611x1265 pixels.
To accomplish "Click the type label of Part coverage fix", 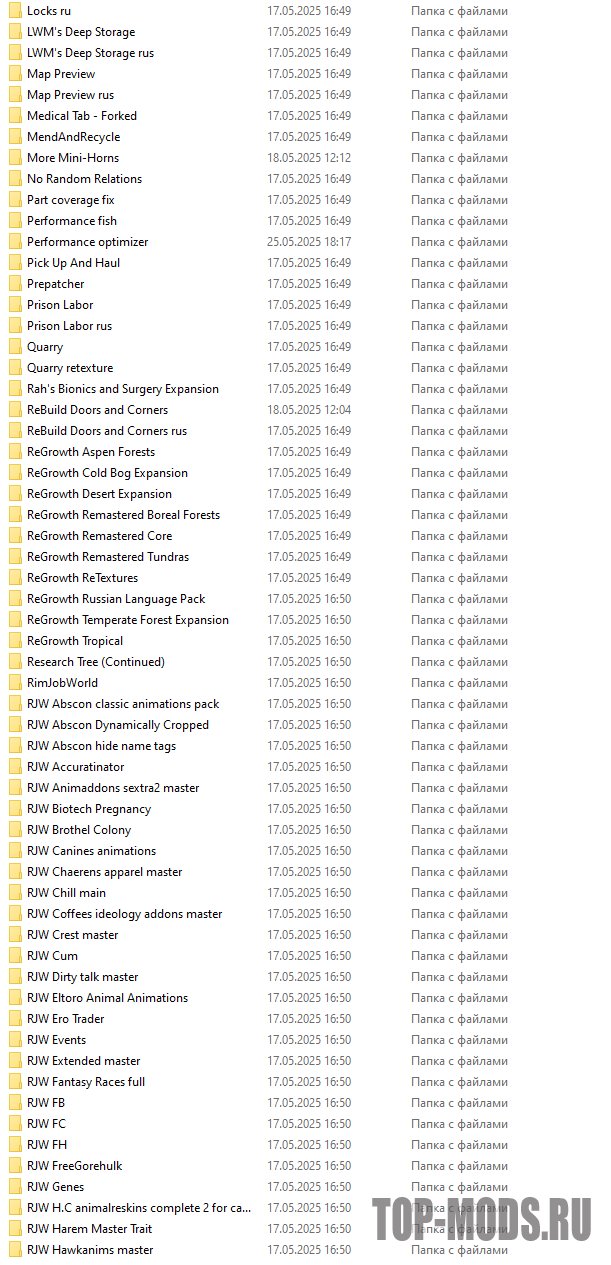I will 459,200.
